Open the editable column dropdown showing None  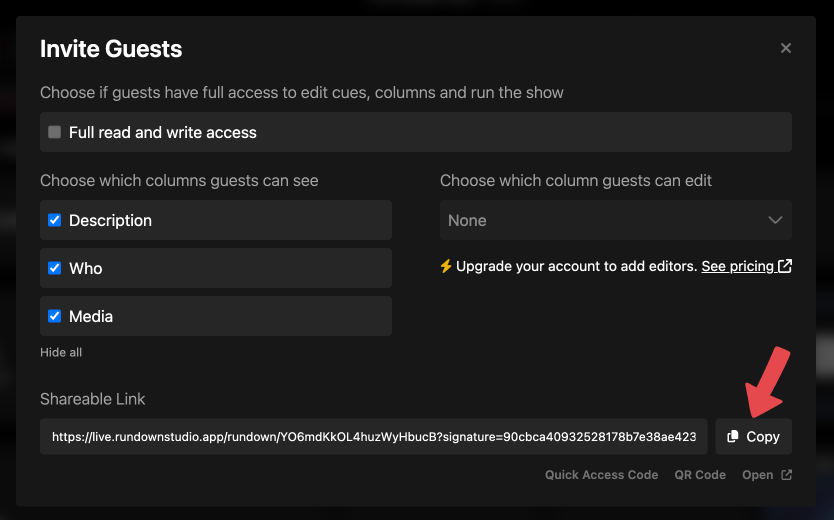615,220
